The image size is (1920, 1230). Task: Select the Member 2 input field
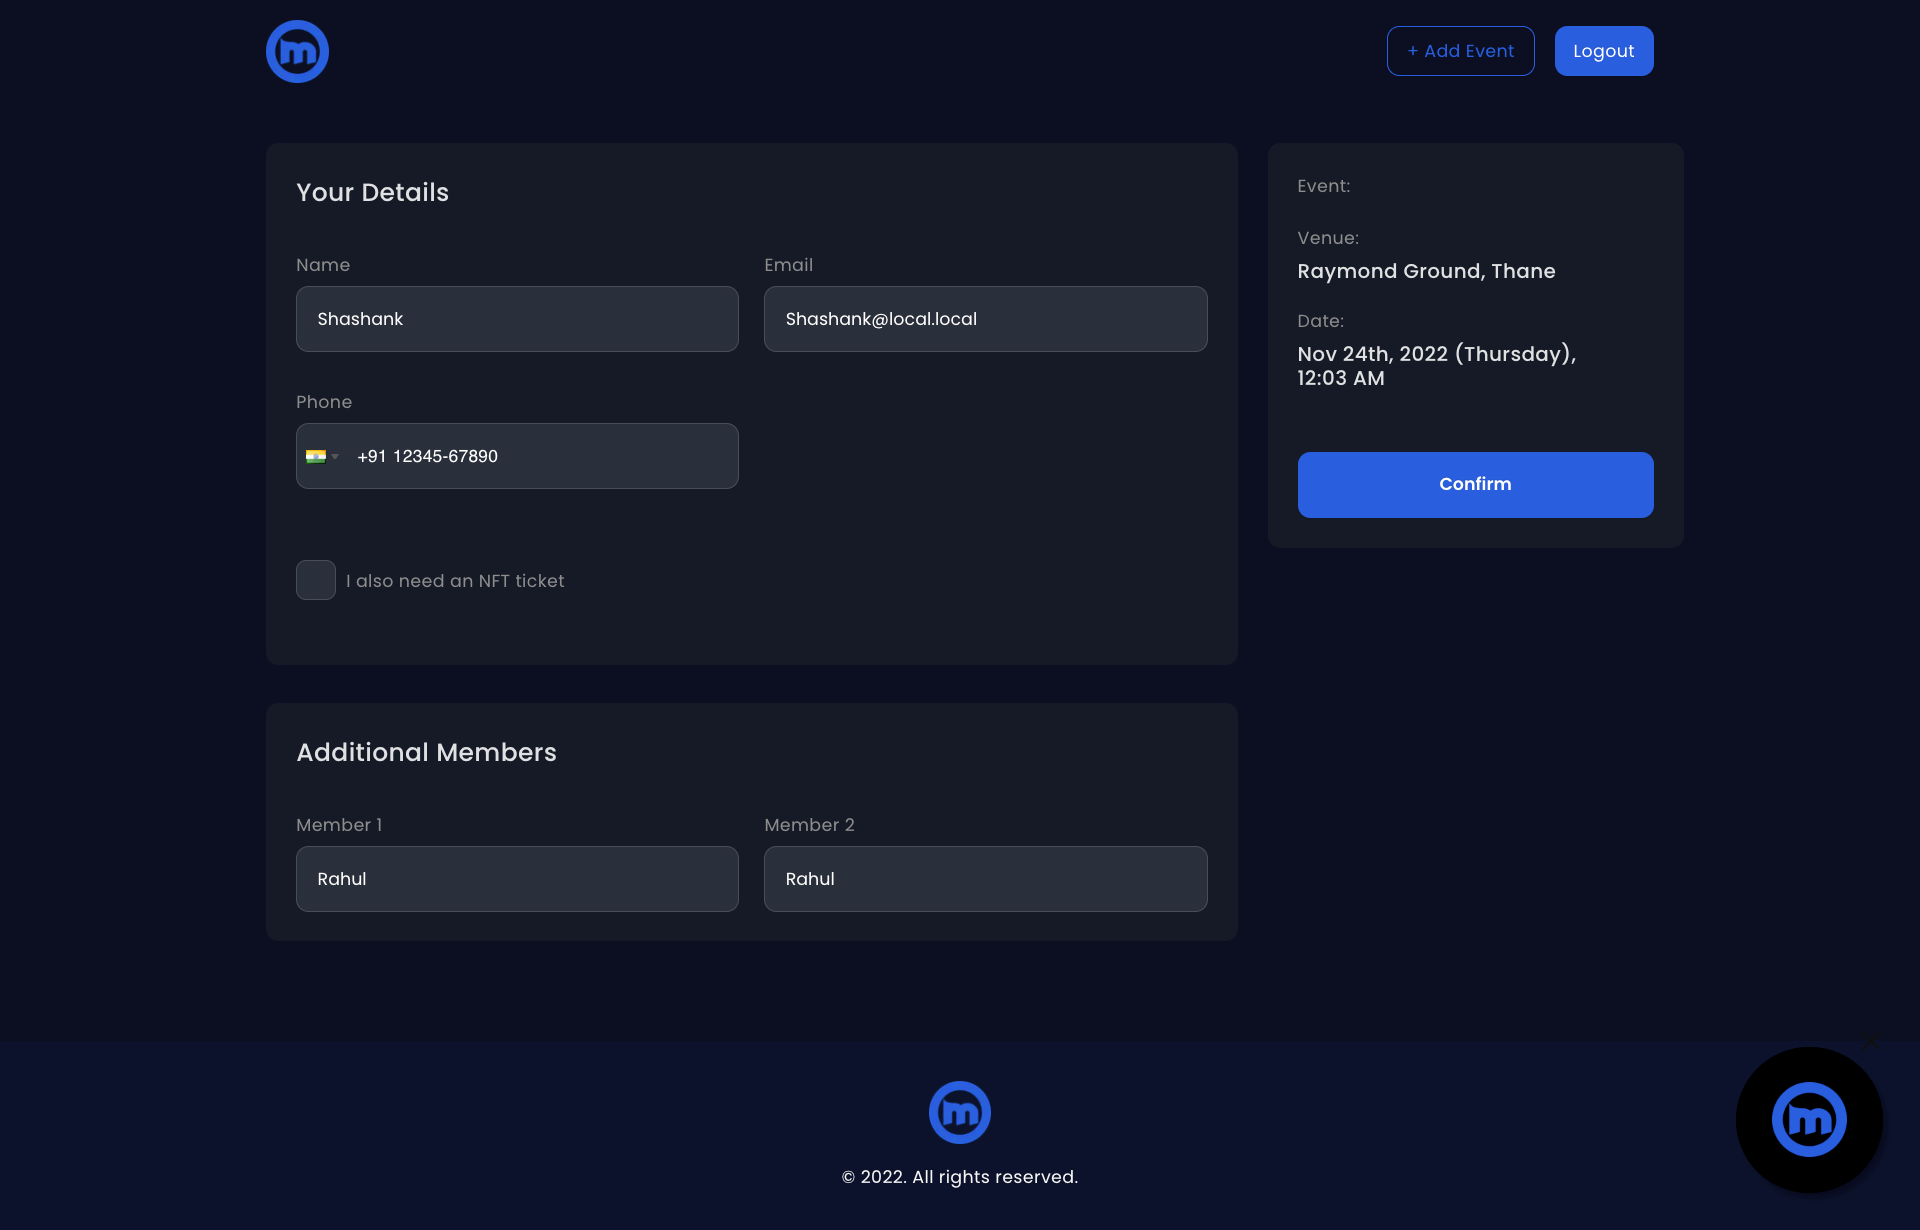[x=985, y=879]
